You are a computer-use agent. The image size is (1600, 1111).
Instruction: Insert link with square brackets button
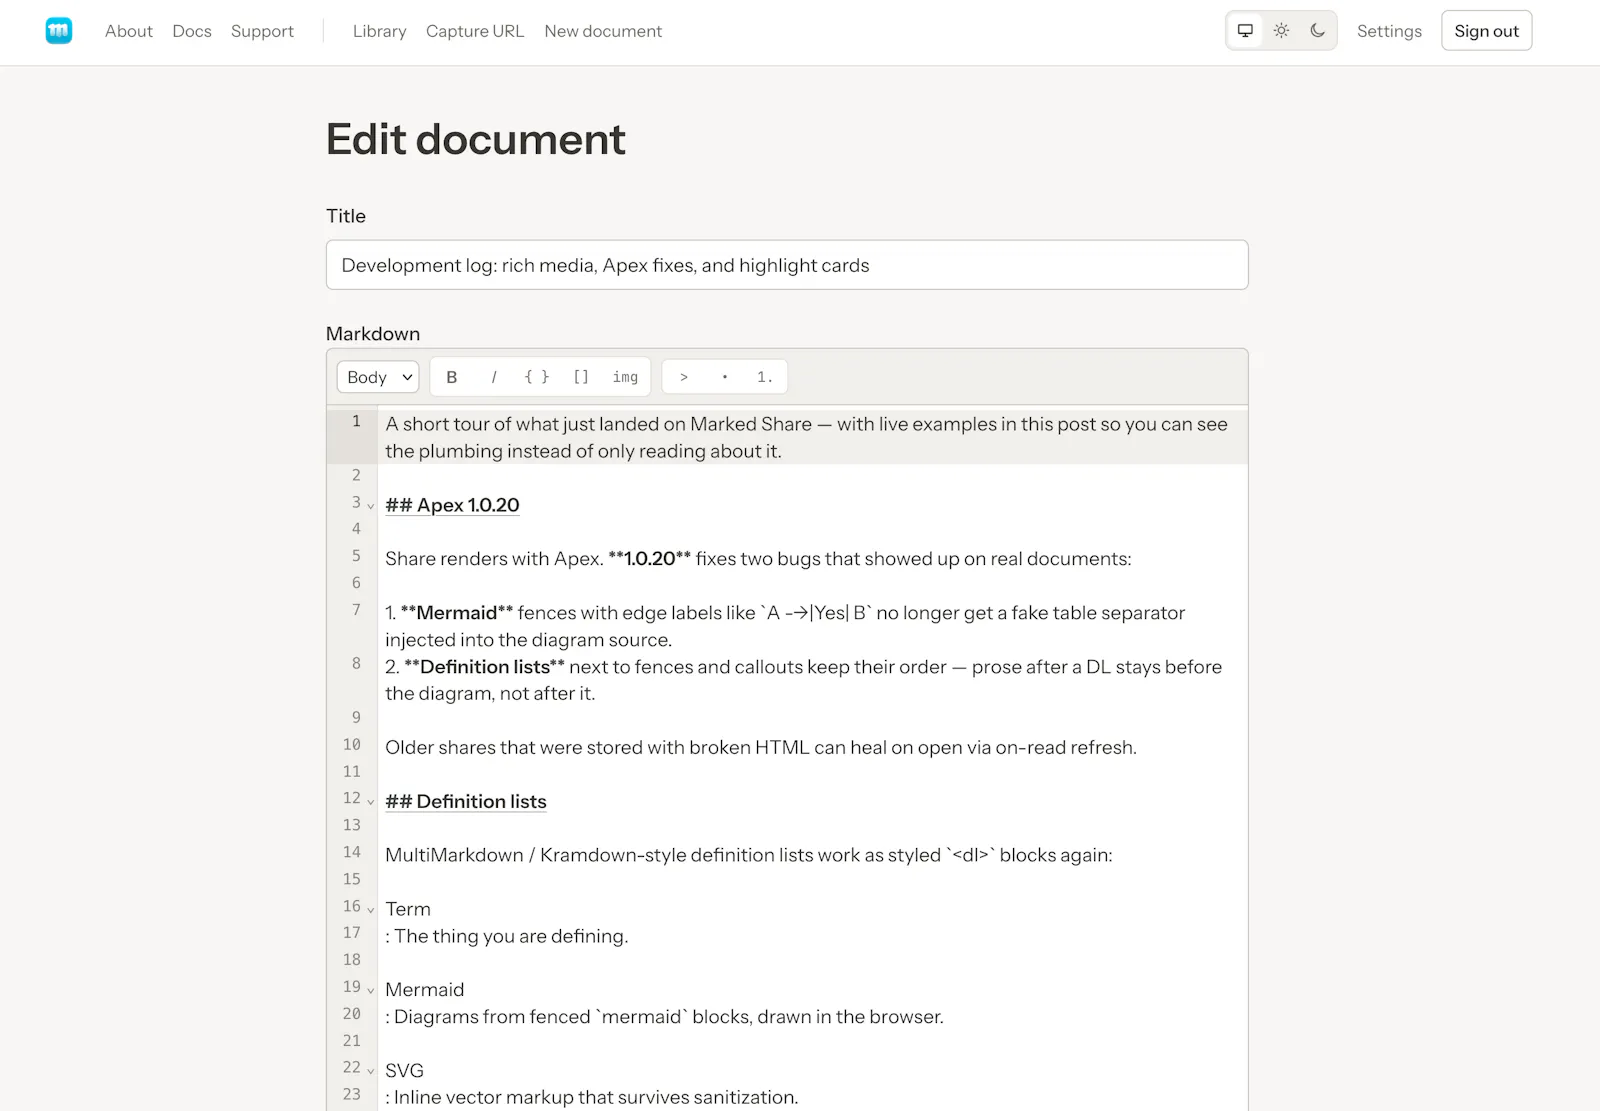(581, 377)
